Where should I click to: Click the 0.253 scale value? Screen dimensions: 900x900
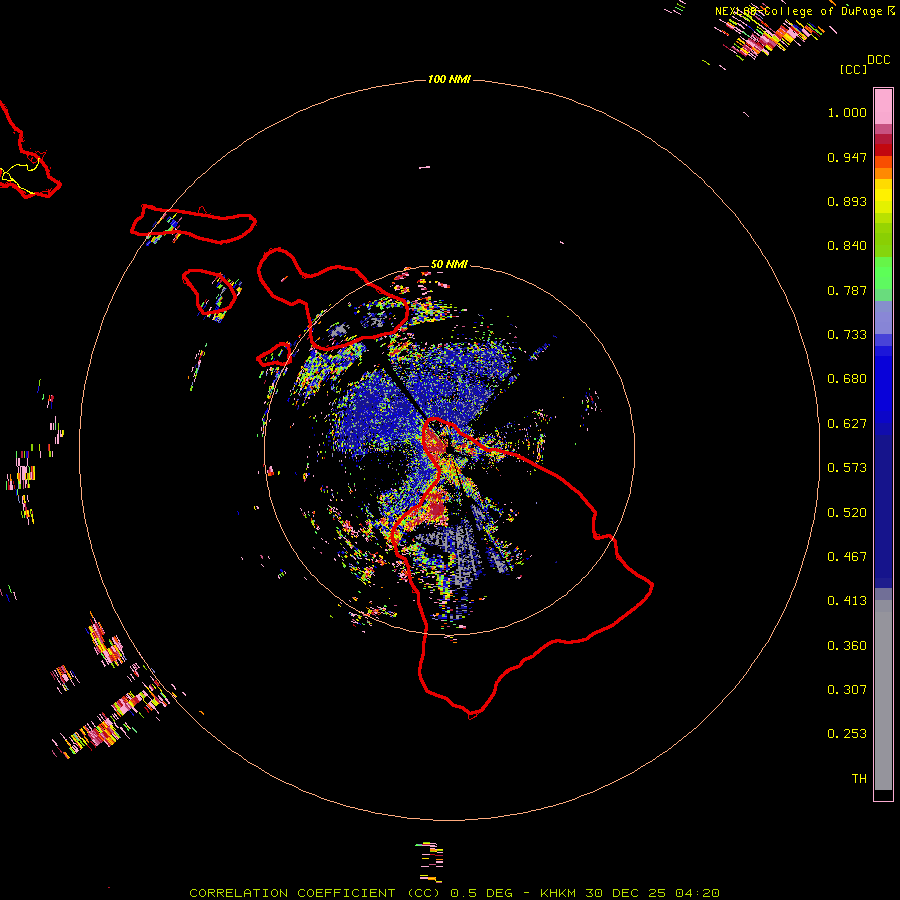click(x=847, y=734)
